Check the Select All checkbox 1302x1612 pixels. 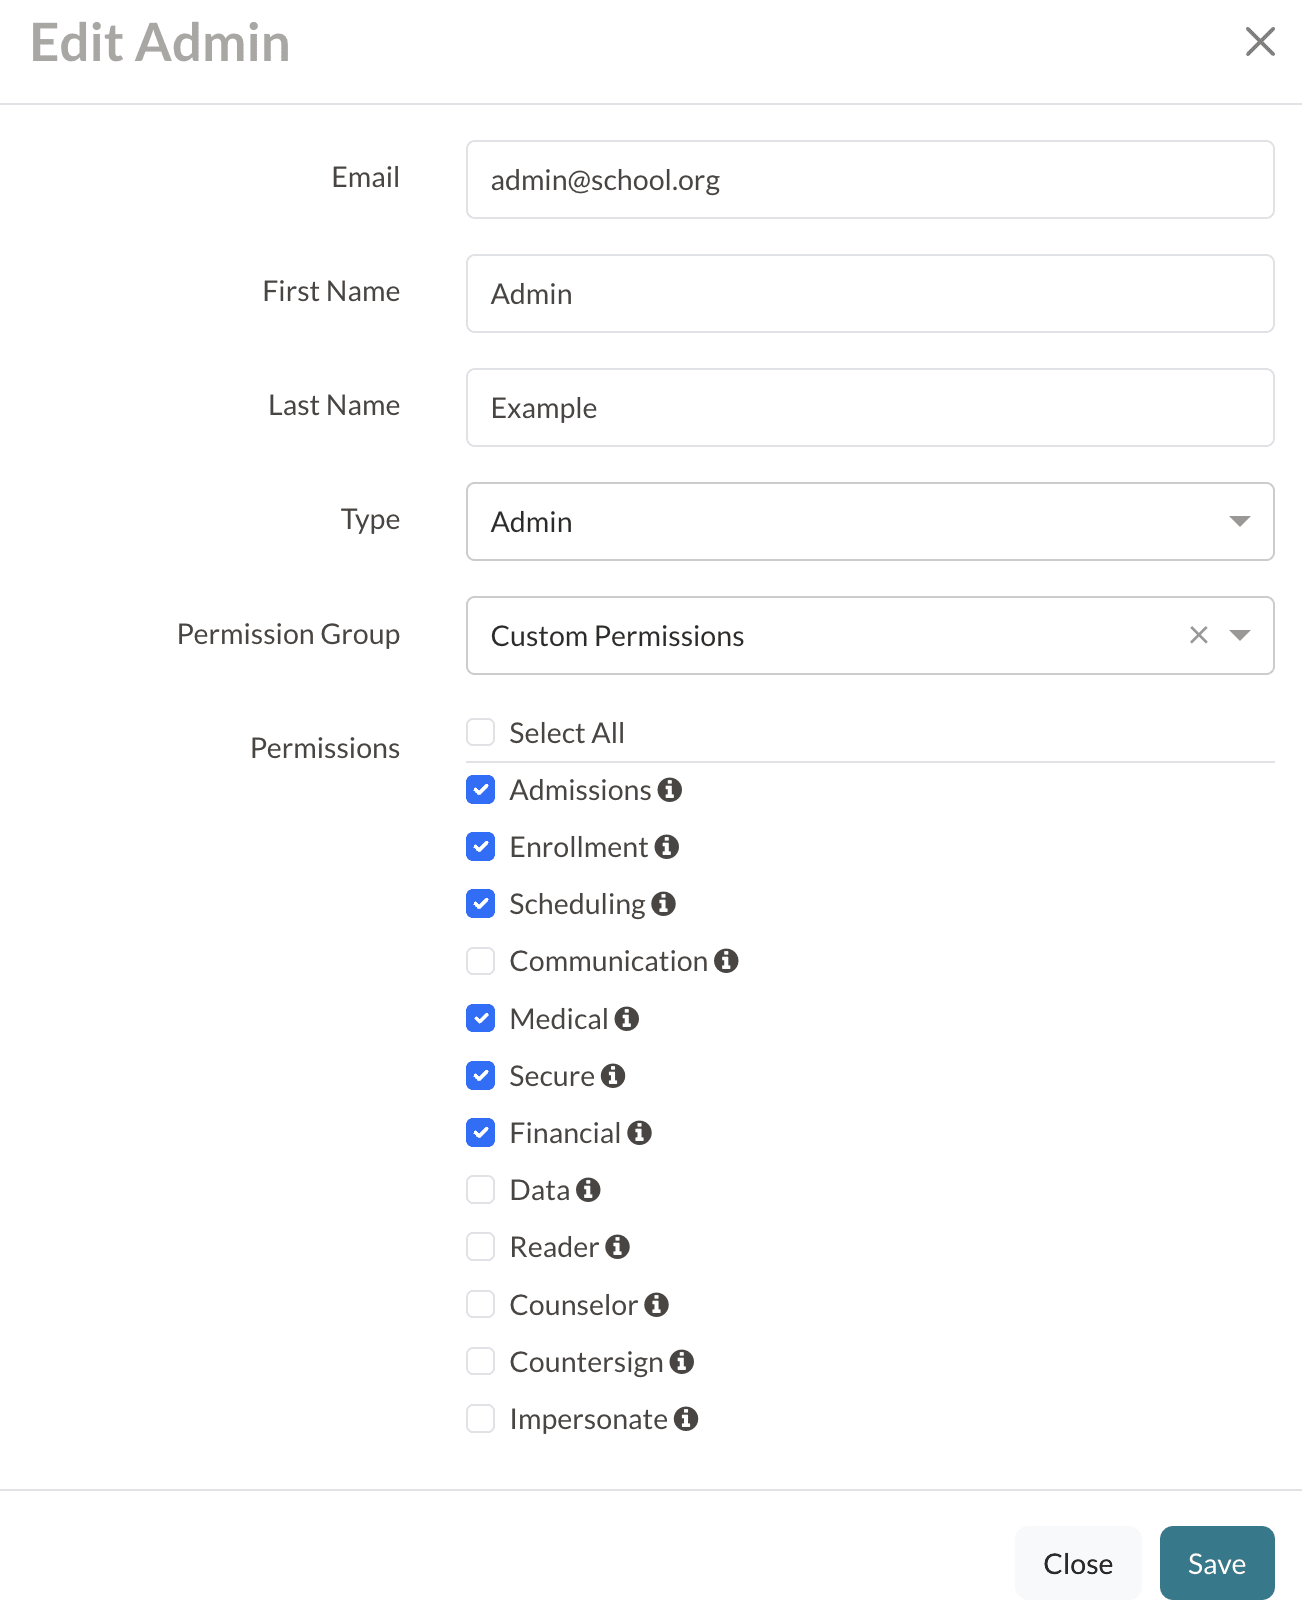click(x=481, y=733)
